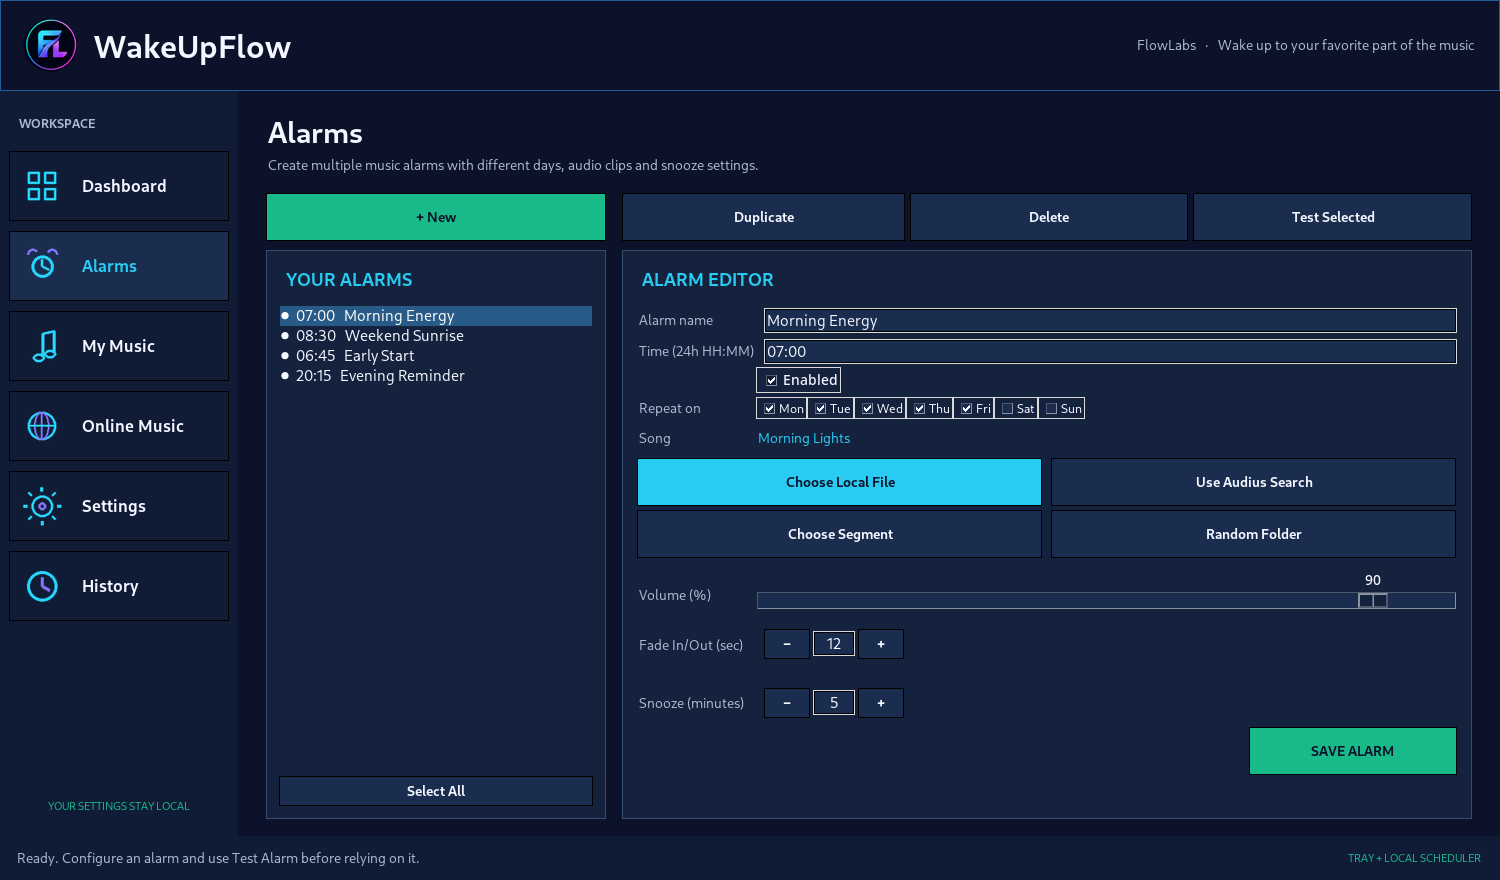Duplicate the selected alarm
This screenshot has height=880, width=1500.
[x=764, y=217]
